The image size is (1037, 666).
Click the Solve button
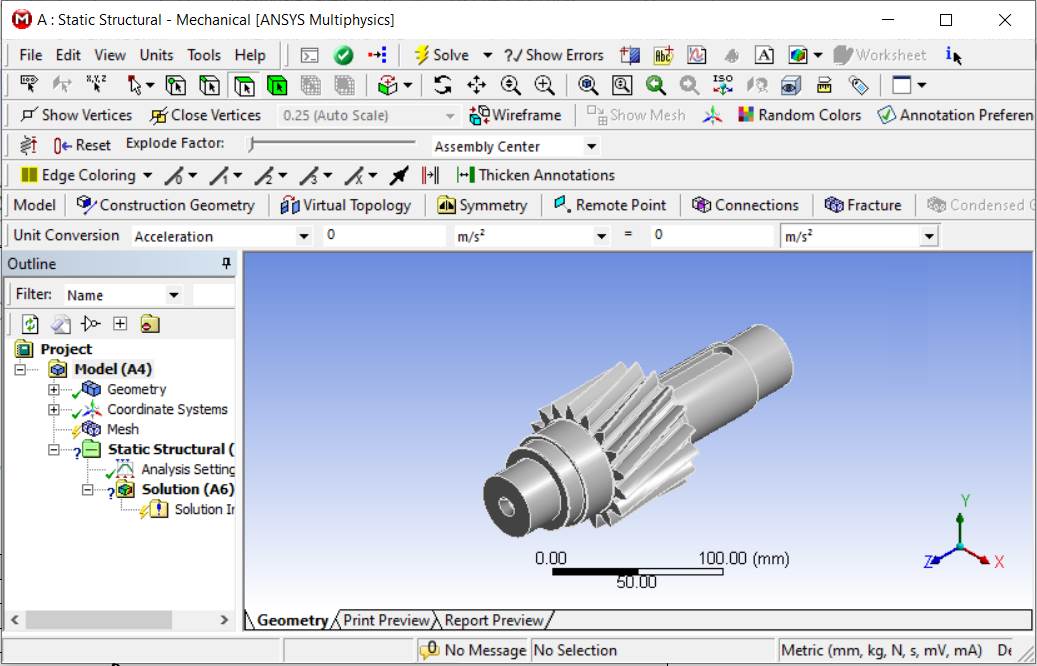pos(441,56)
